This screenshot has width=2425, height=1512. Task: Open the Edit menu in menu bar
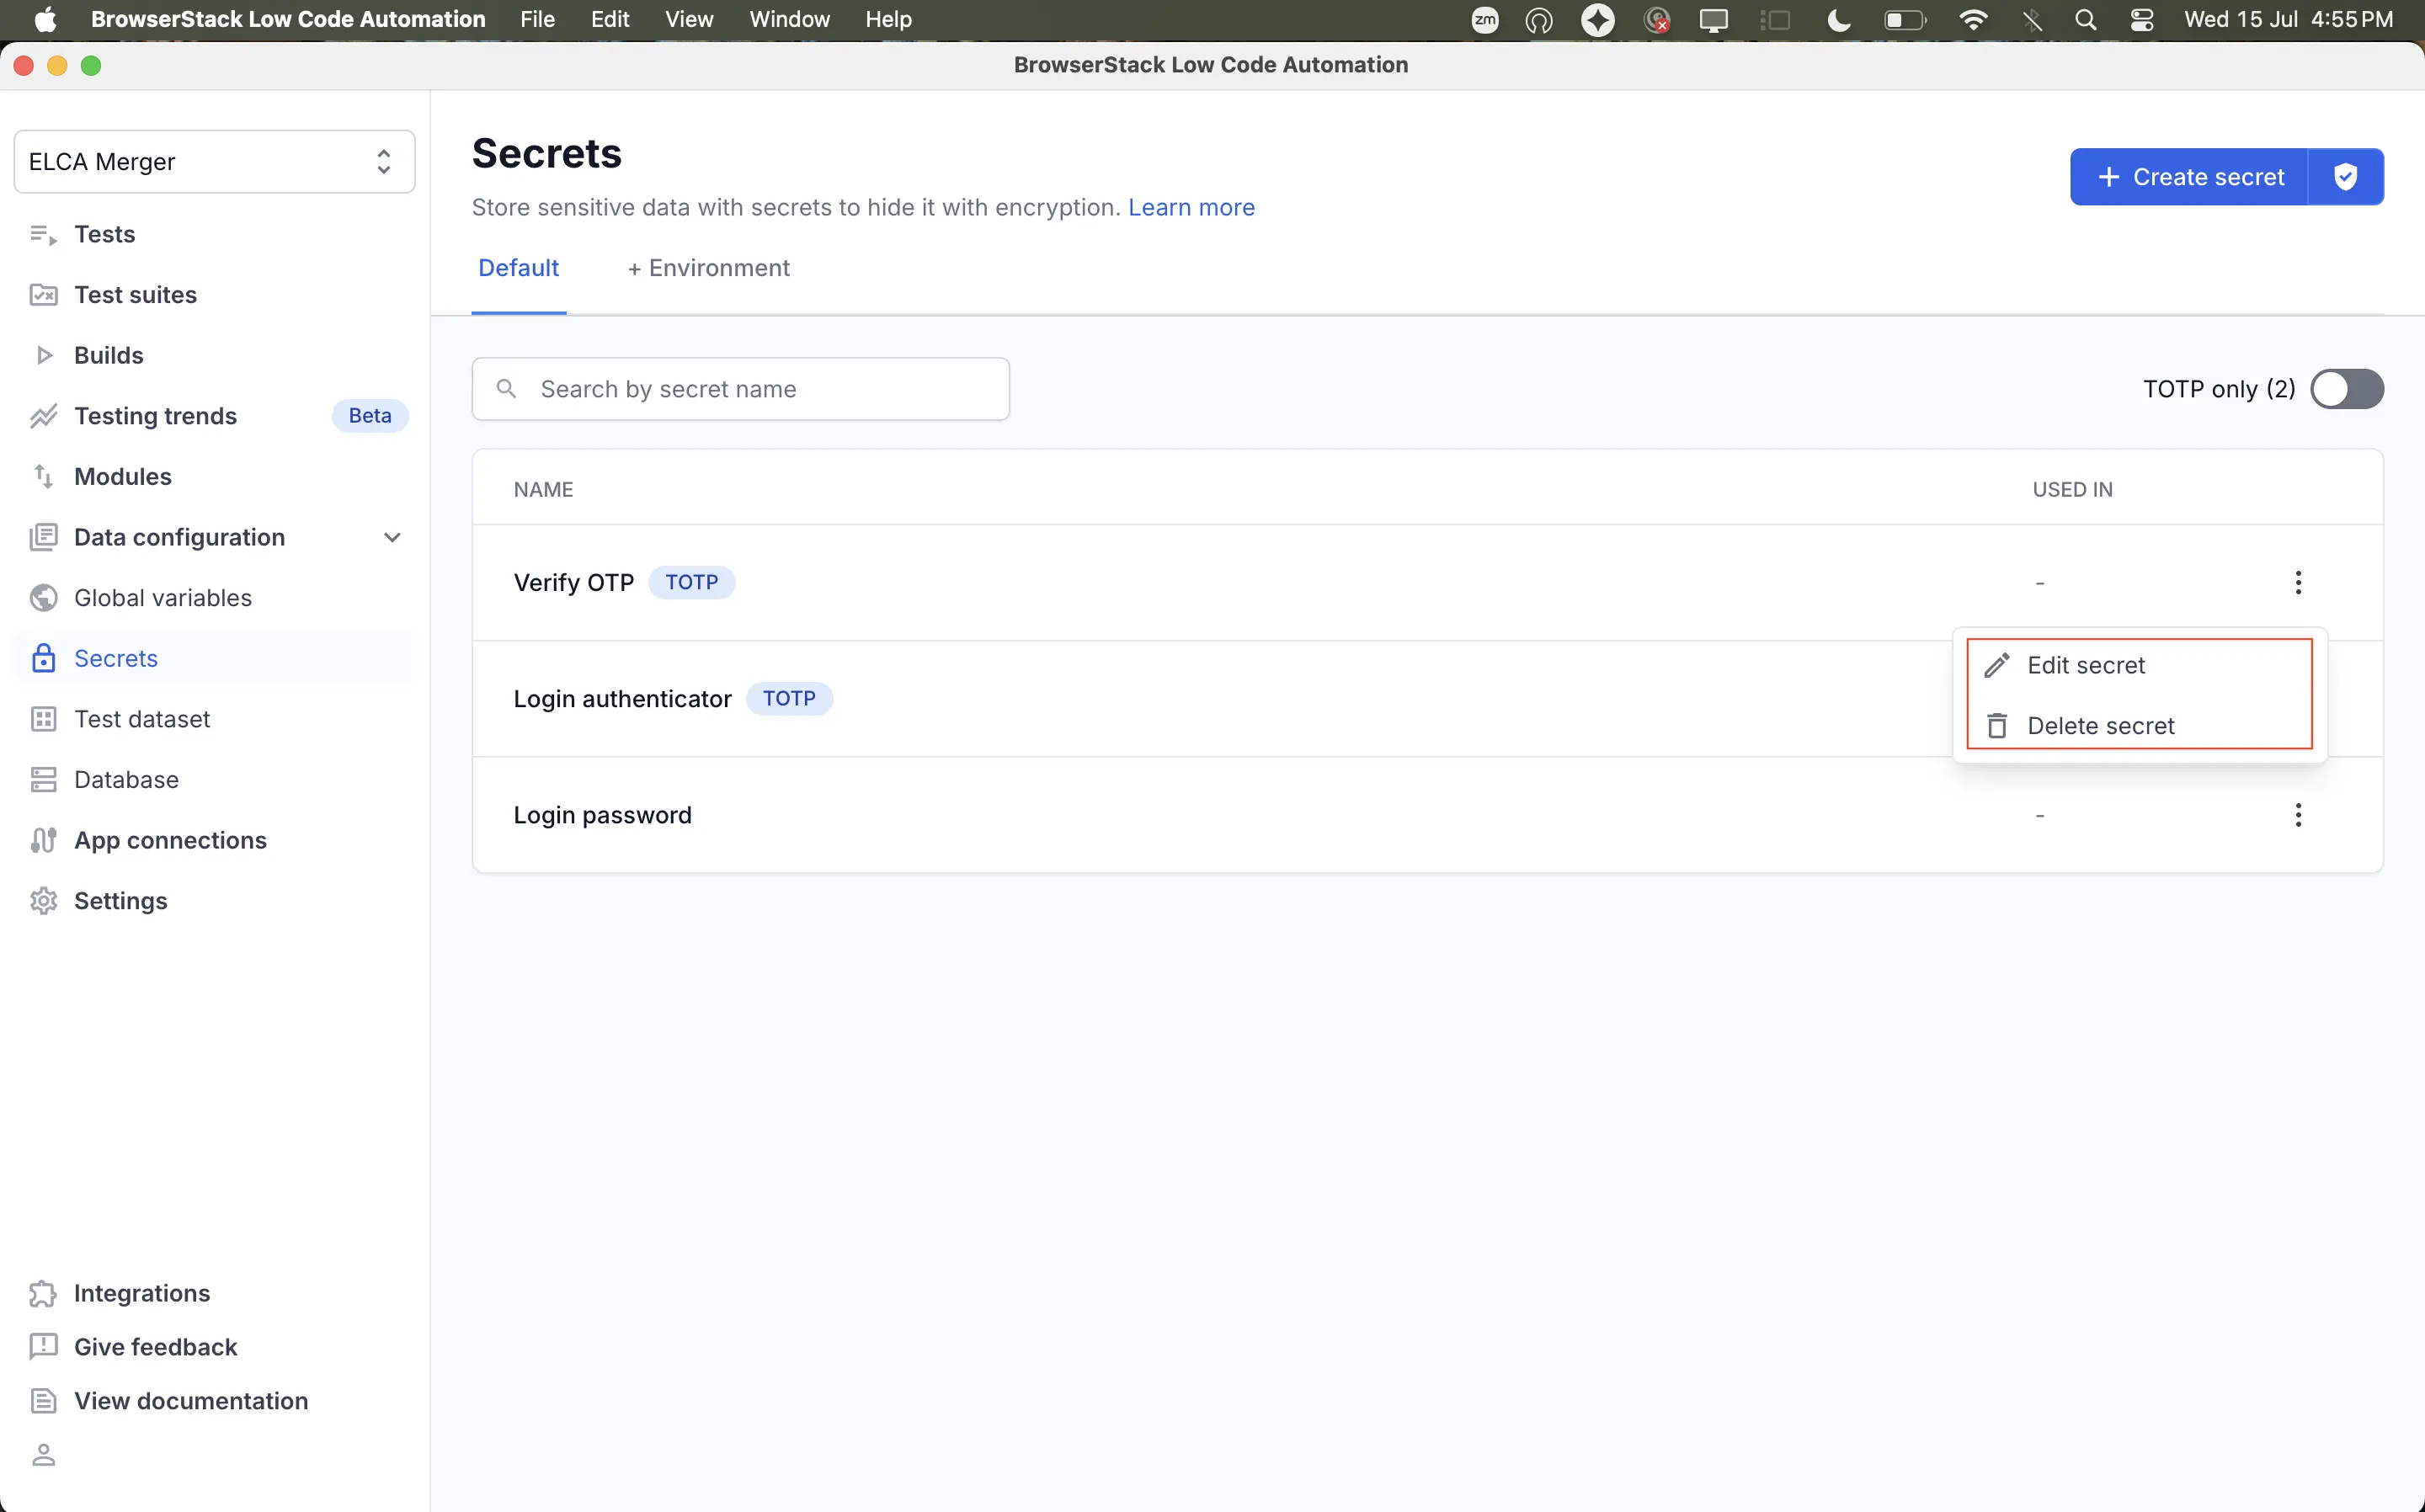610,20
